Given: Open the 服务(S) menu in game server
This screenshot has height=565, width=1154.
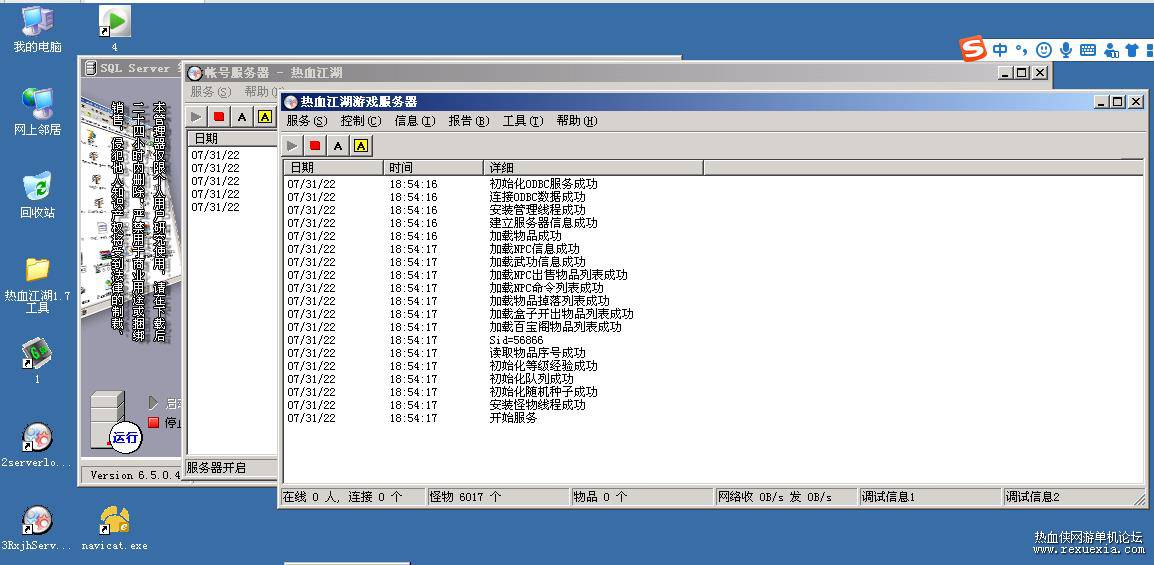Looking at the screenshot, I should click(307, 121).
